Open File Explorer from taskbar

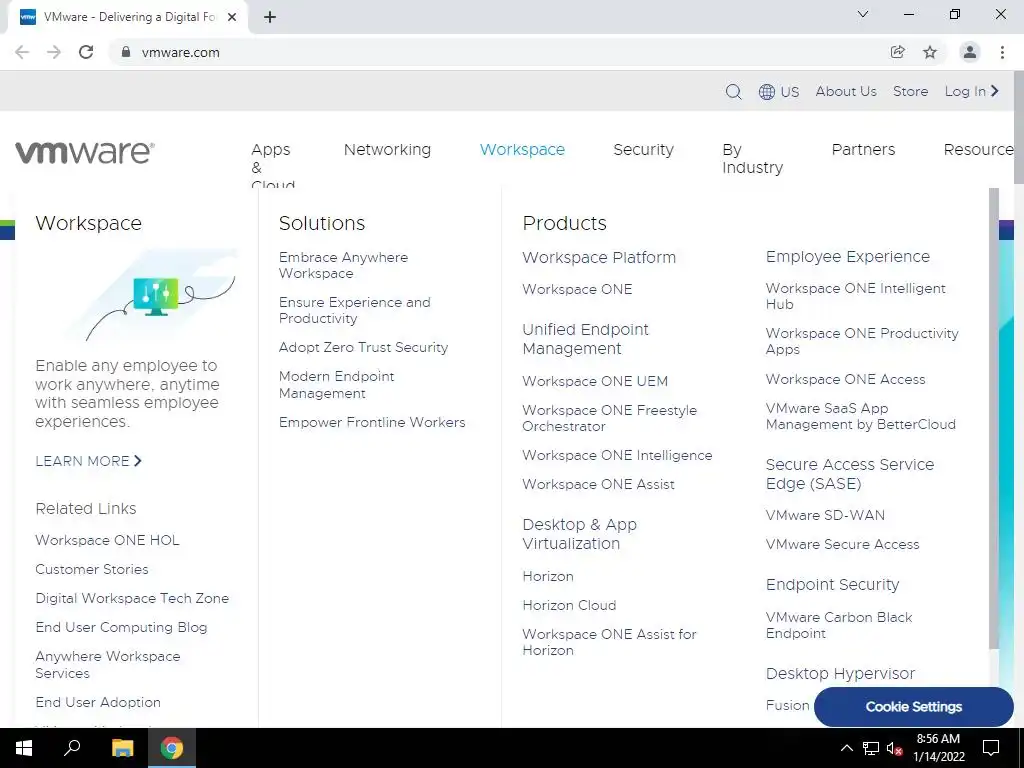tap(122, 748)
